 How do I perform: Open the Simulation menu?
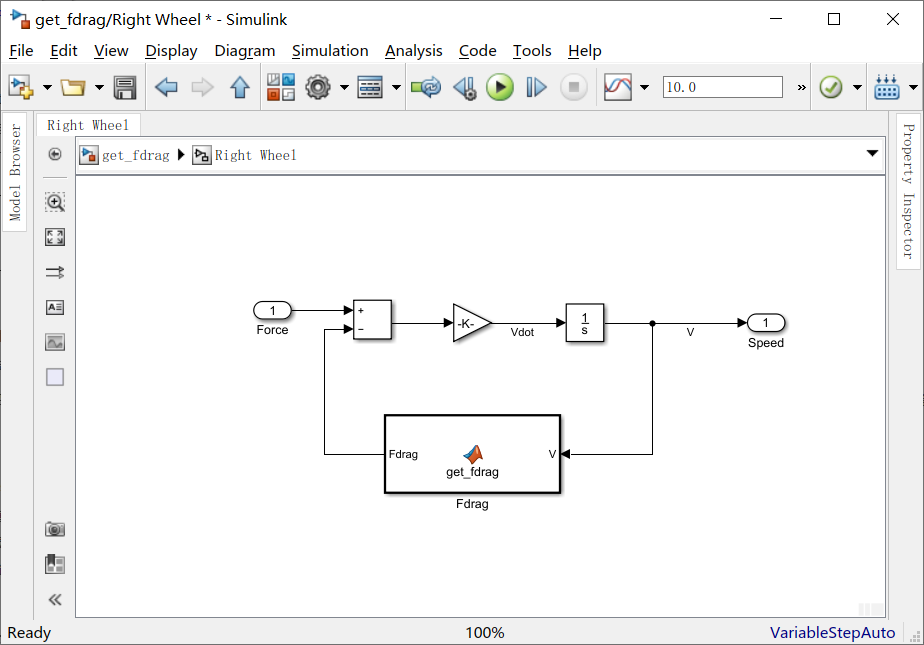(330, 51)
